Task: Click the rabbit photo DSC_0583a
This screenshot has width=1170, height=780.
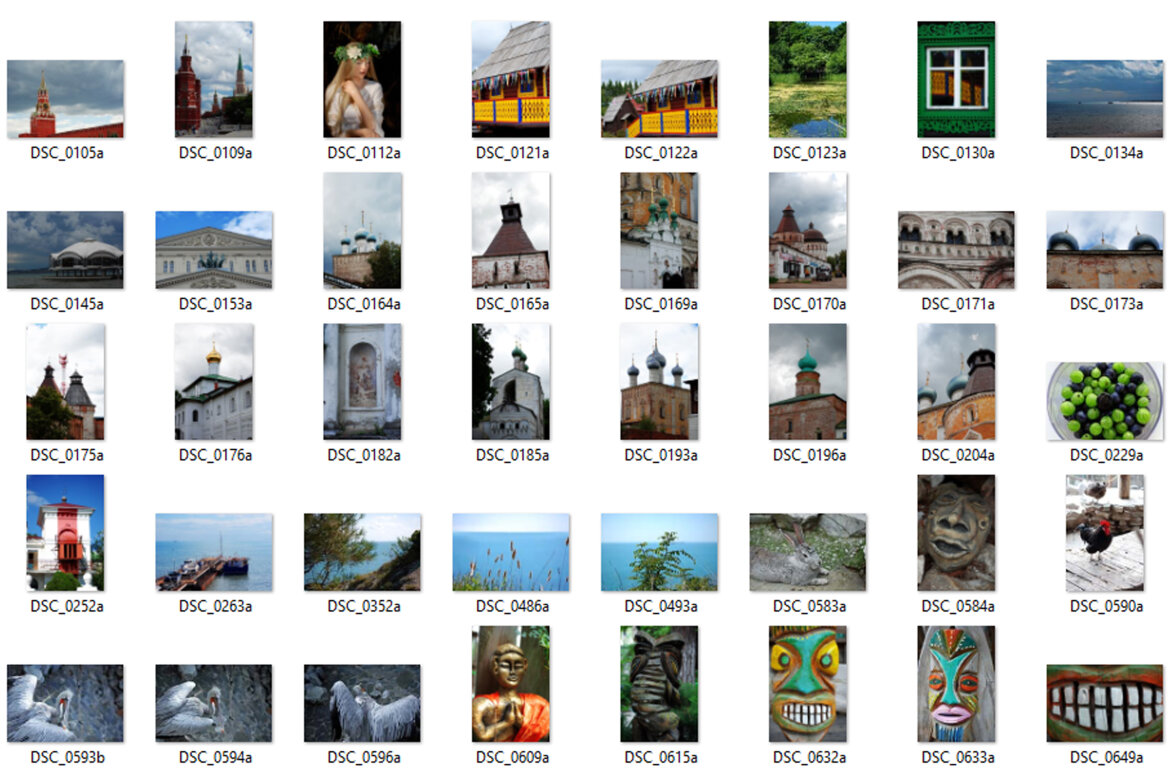Action: [x=808, y=550]
